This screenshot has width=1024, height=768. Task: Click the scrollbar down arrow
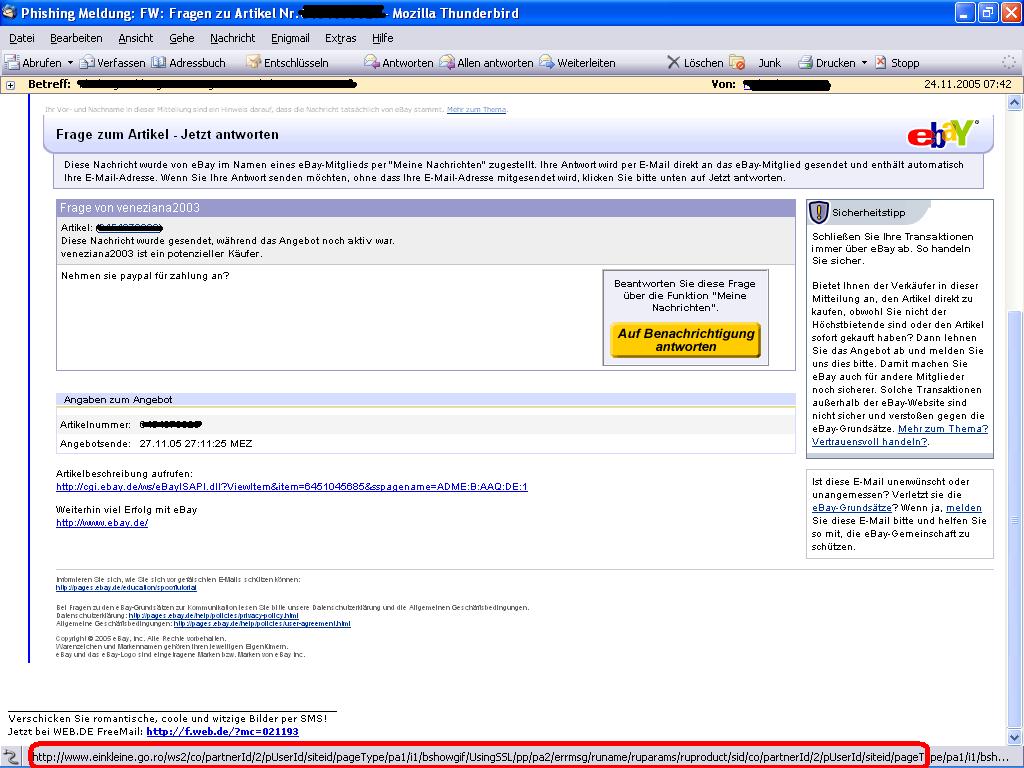(1014, 737)
